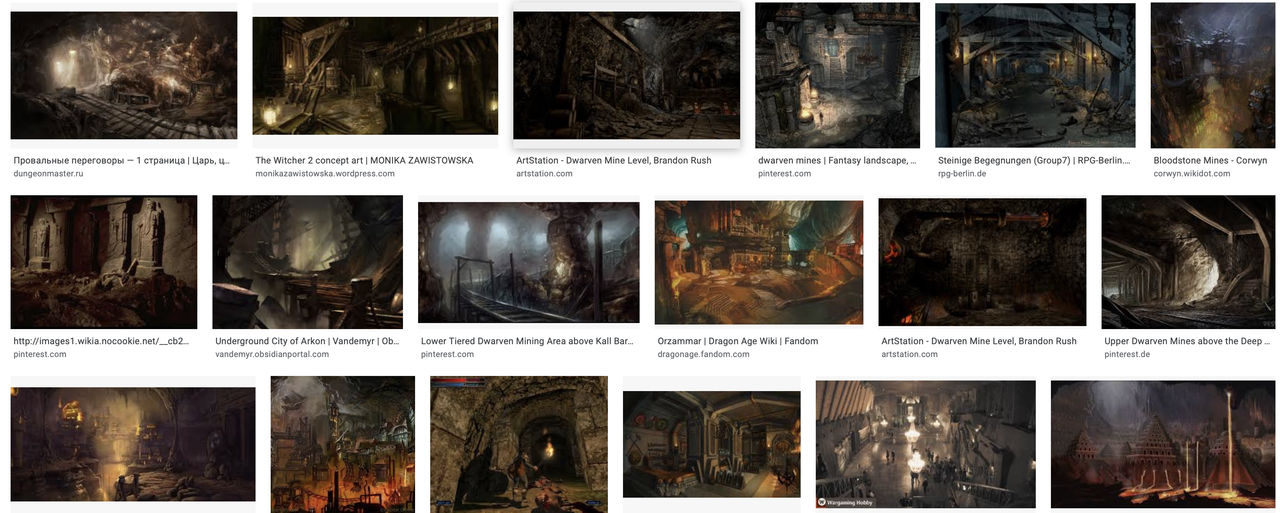Open the dwarven mines Fantasy landscape thumbnail

(x=837, y=75)
